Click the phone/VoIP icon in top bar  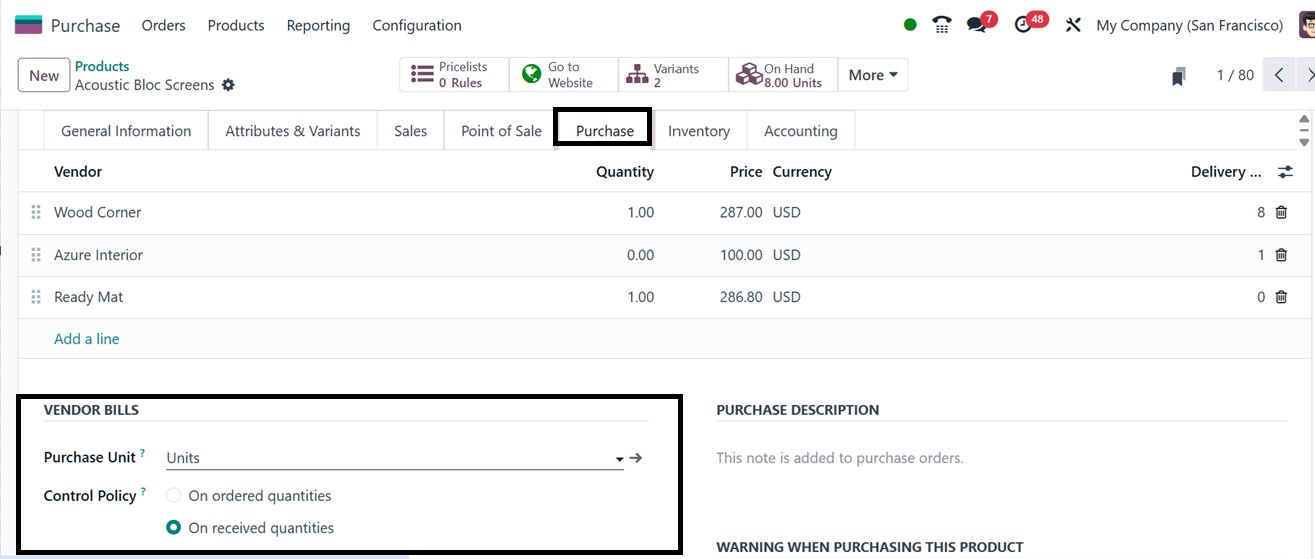point(941,25)
